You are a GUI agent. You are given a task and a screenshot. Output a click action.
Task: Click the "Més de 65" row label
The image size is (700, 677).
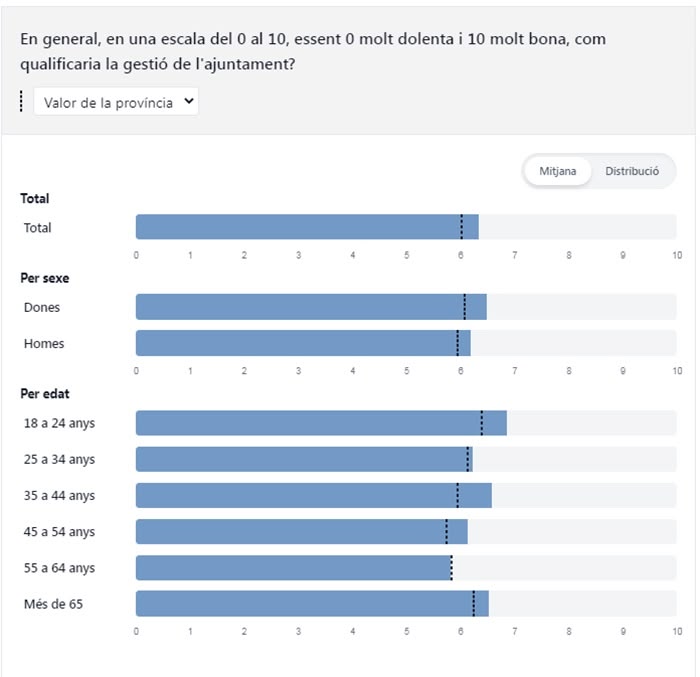tap(53, 603)
